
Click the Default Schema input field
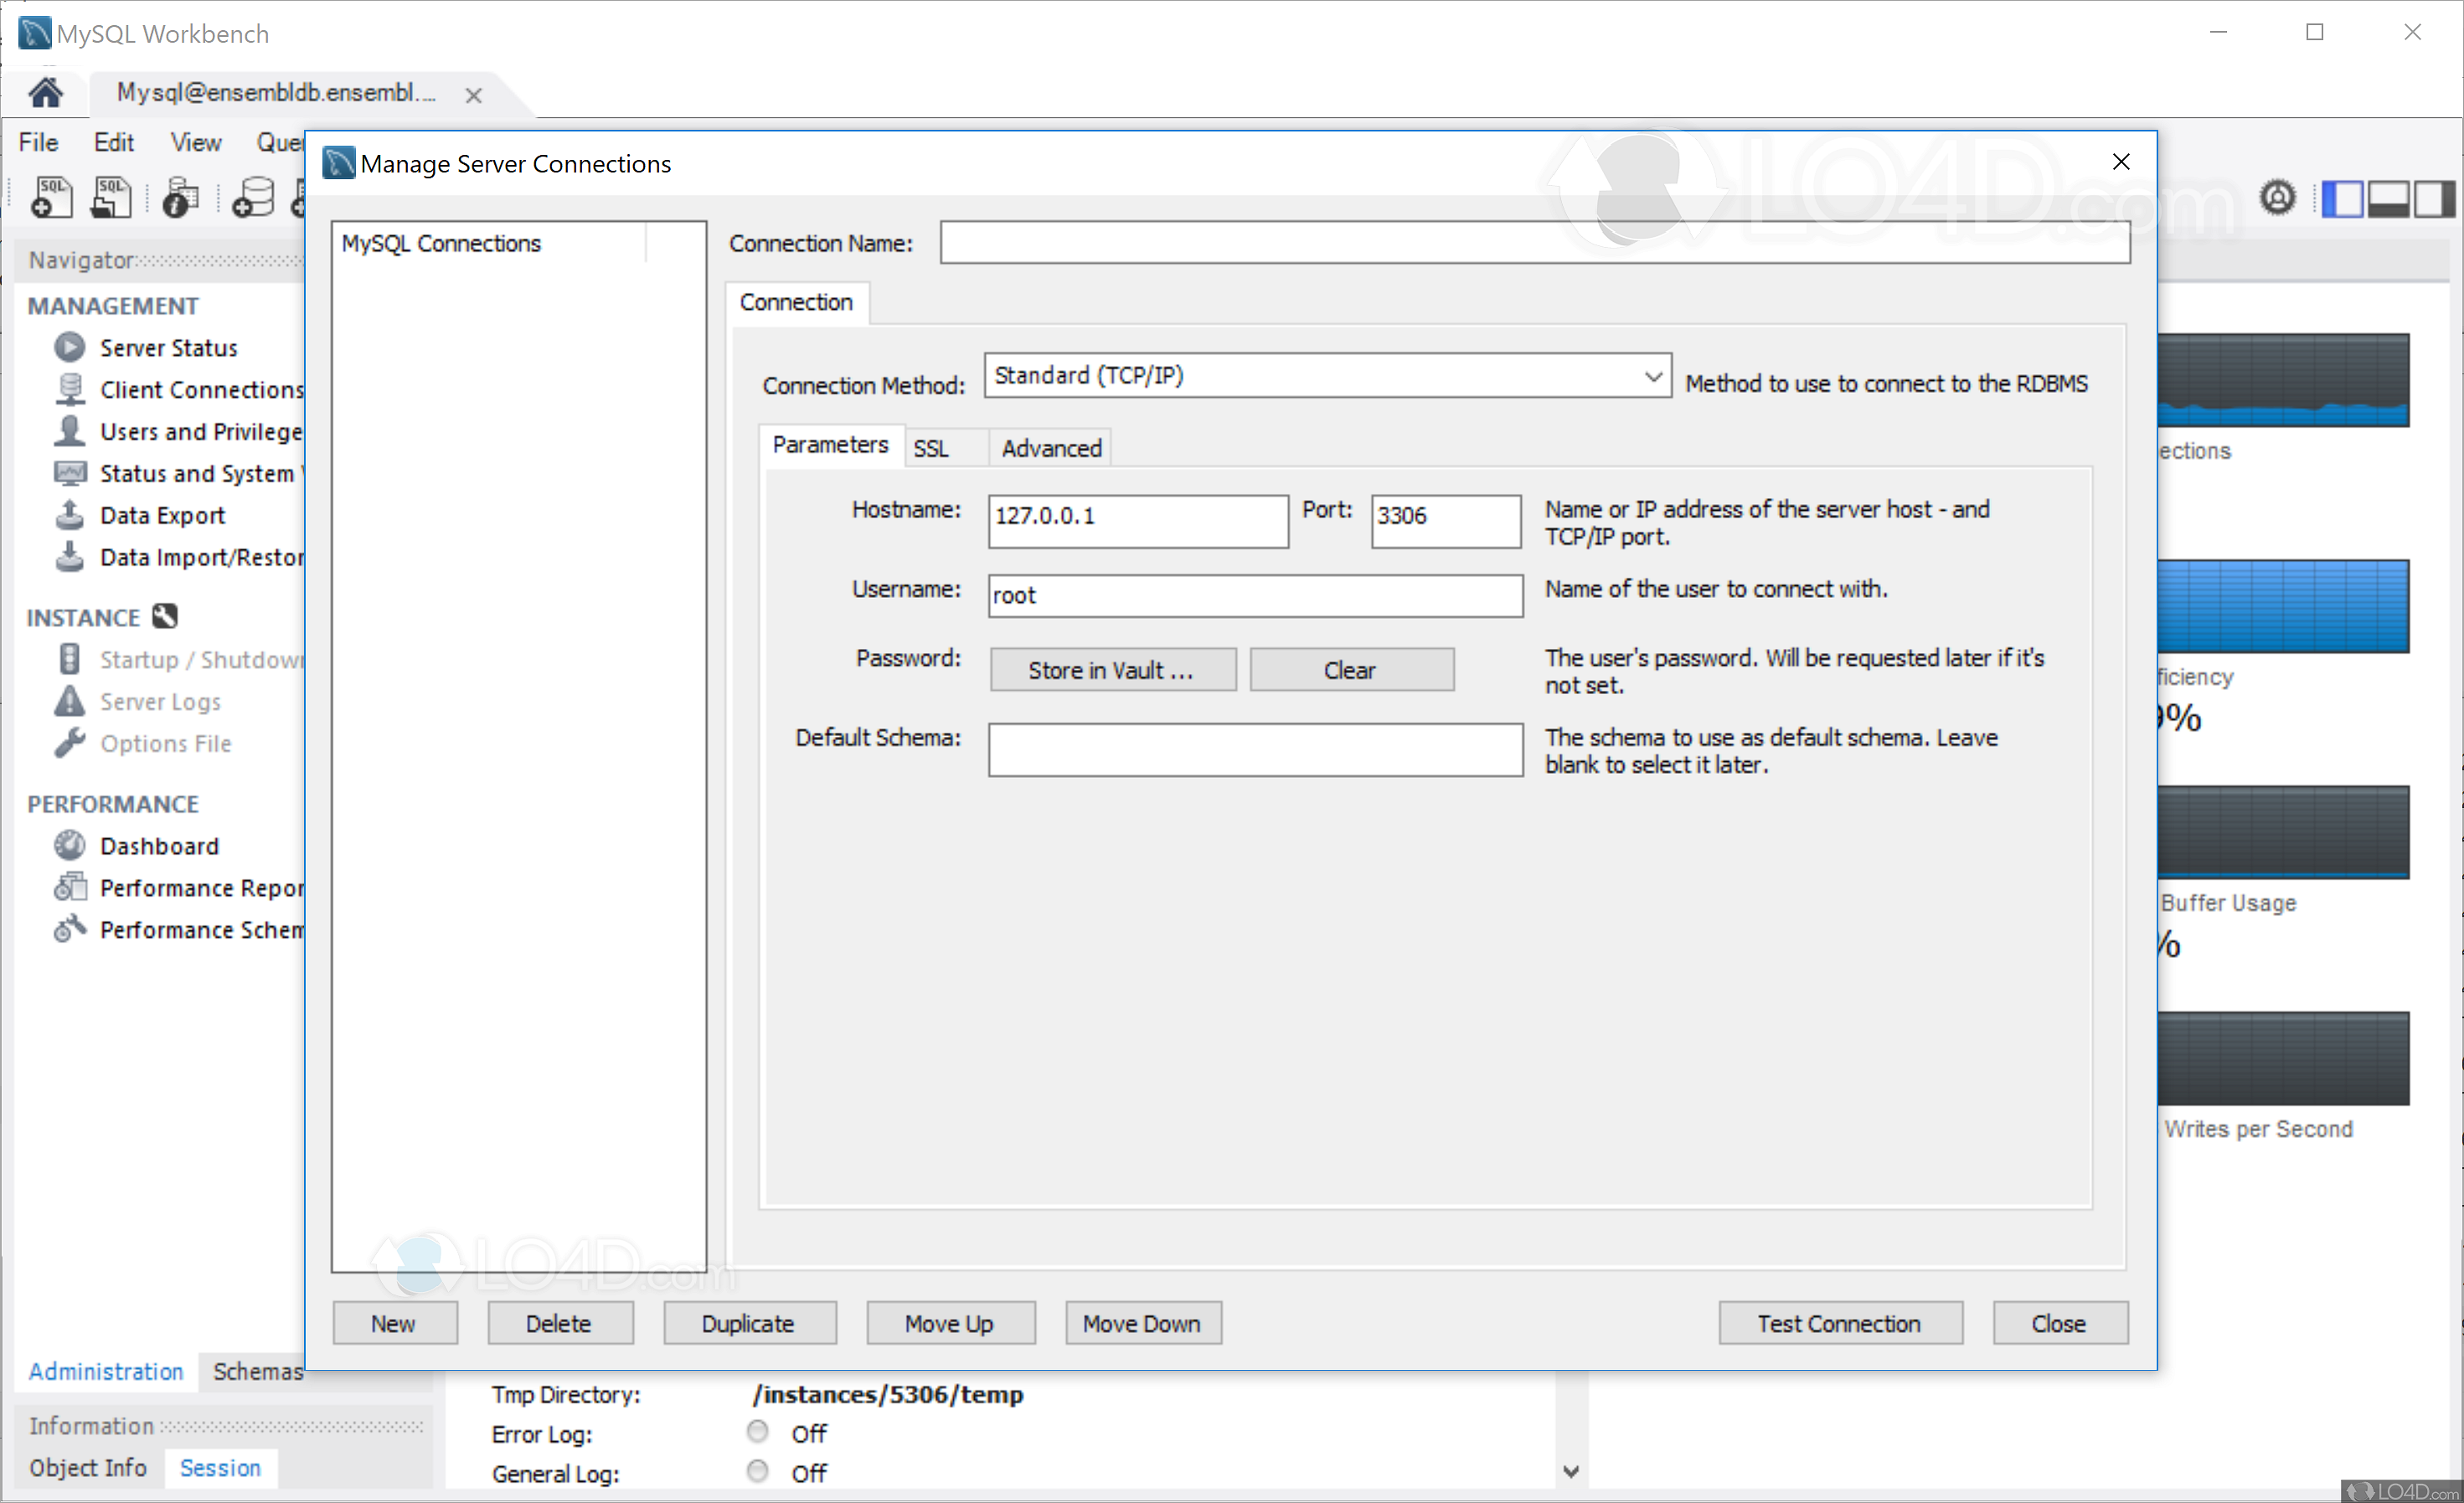1255,751
